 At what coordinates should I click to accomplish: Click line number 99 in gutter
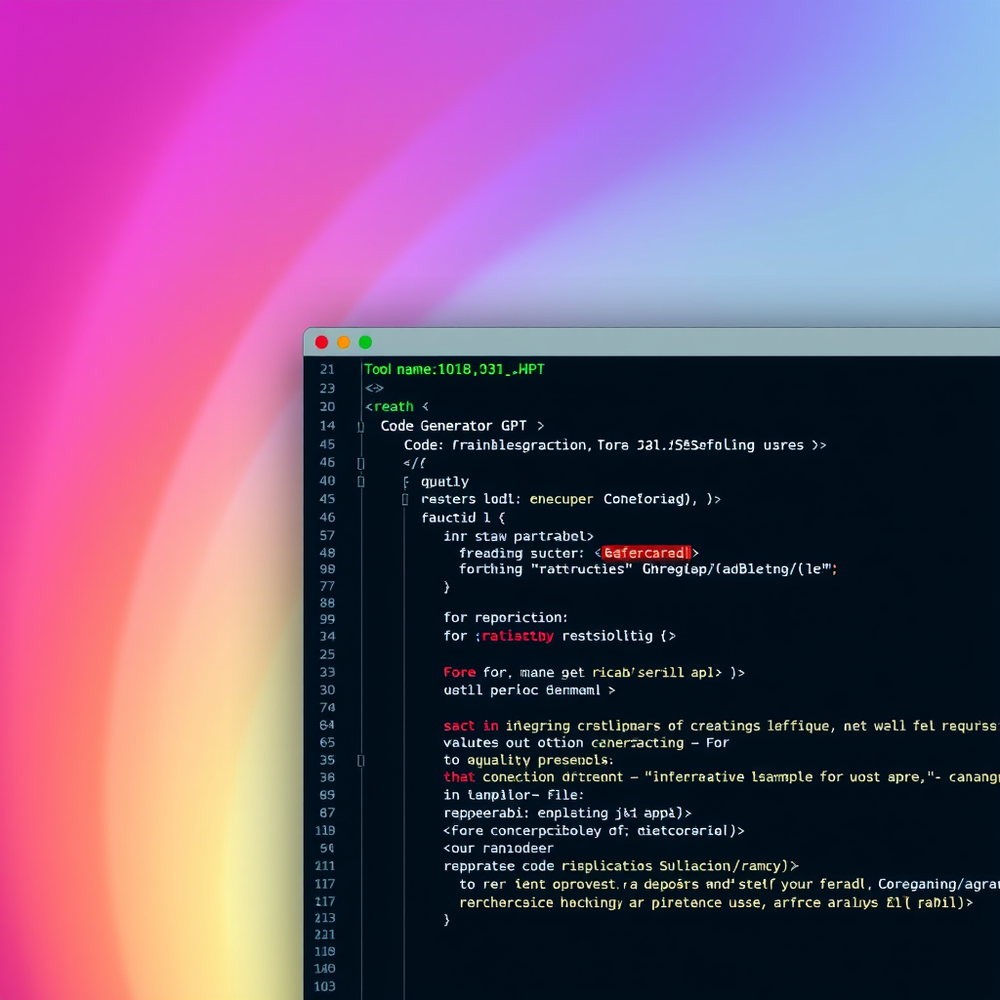click(327, 619)
